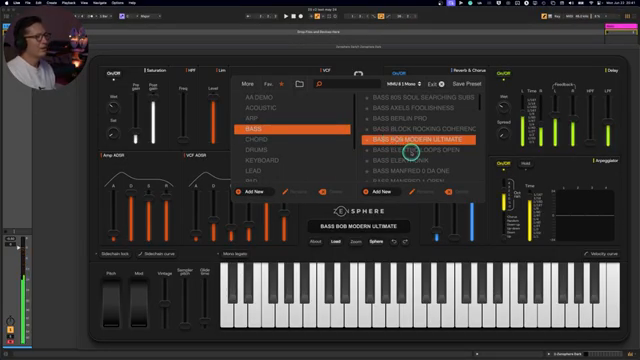This screenshot has height=360, width=640.
Task: Click the orange search magnifier icon
Action: [x=319, y=84]
